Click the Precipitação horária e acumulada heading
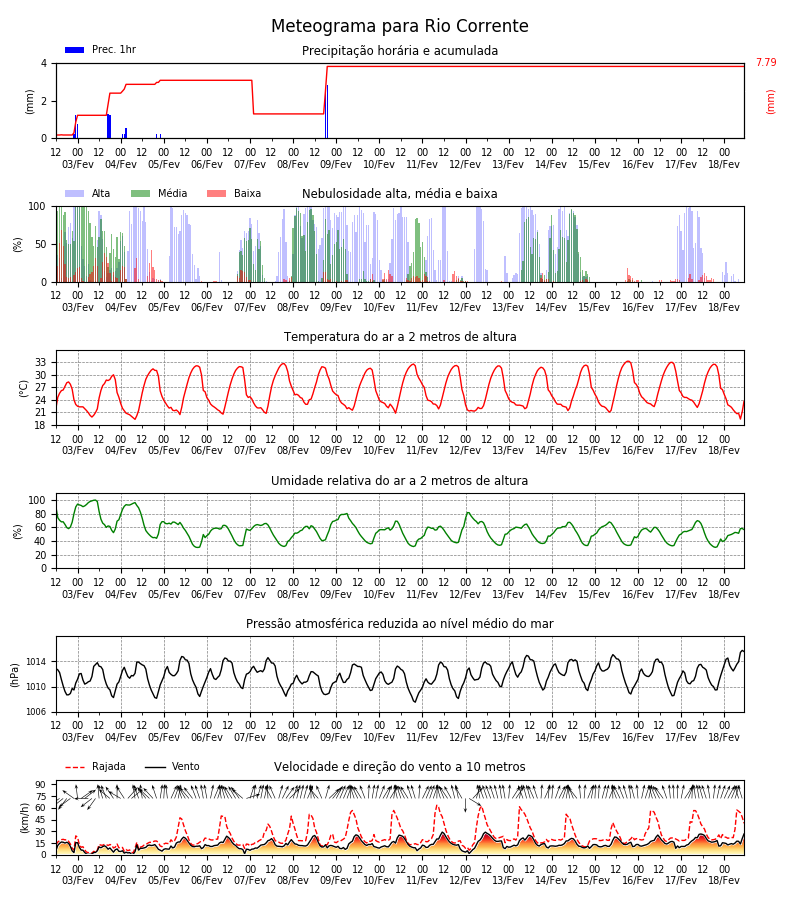The image size is (800, 900). click(x=400, y=51)
